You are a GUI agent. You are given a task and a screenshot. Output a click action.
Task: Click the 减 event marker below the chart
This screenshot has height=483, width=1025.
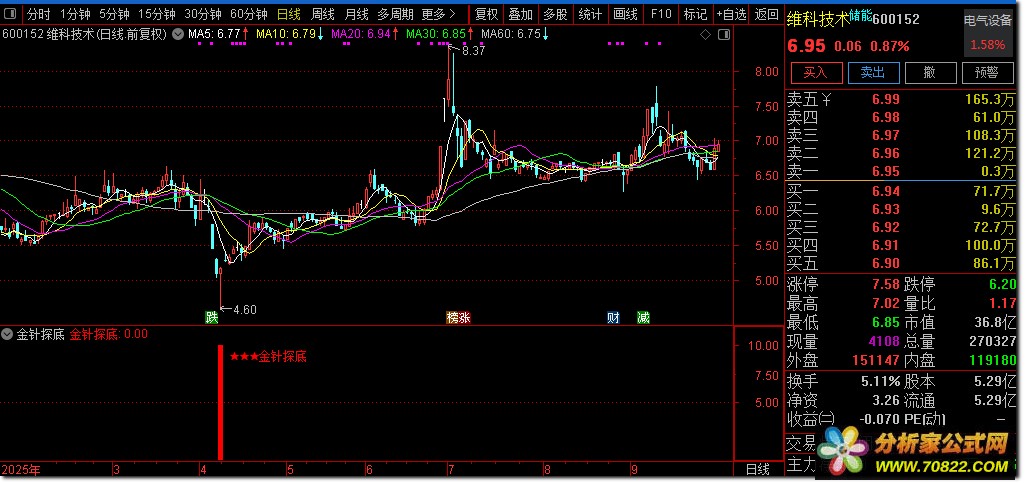[643, 318]
